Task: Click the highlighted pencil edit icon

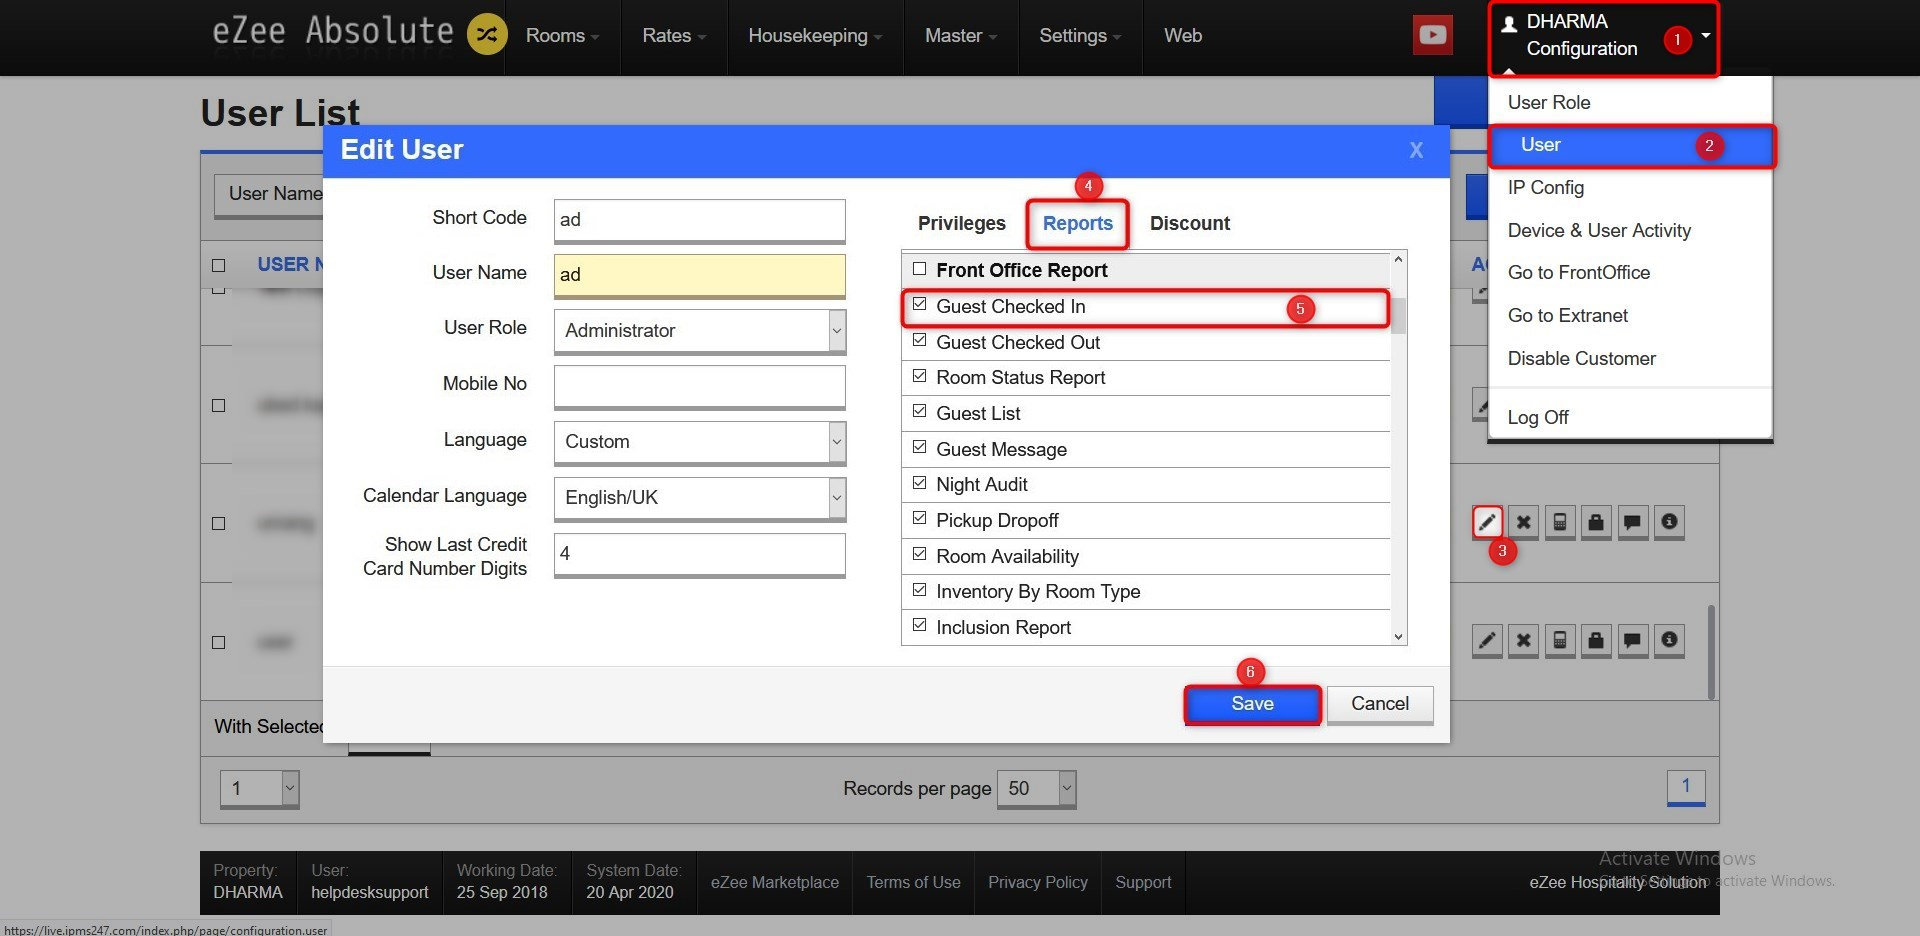Action: pyautogui.click(x=1487, y=522)
